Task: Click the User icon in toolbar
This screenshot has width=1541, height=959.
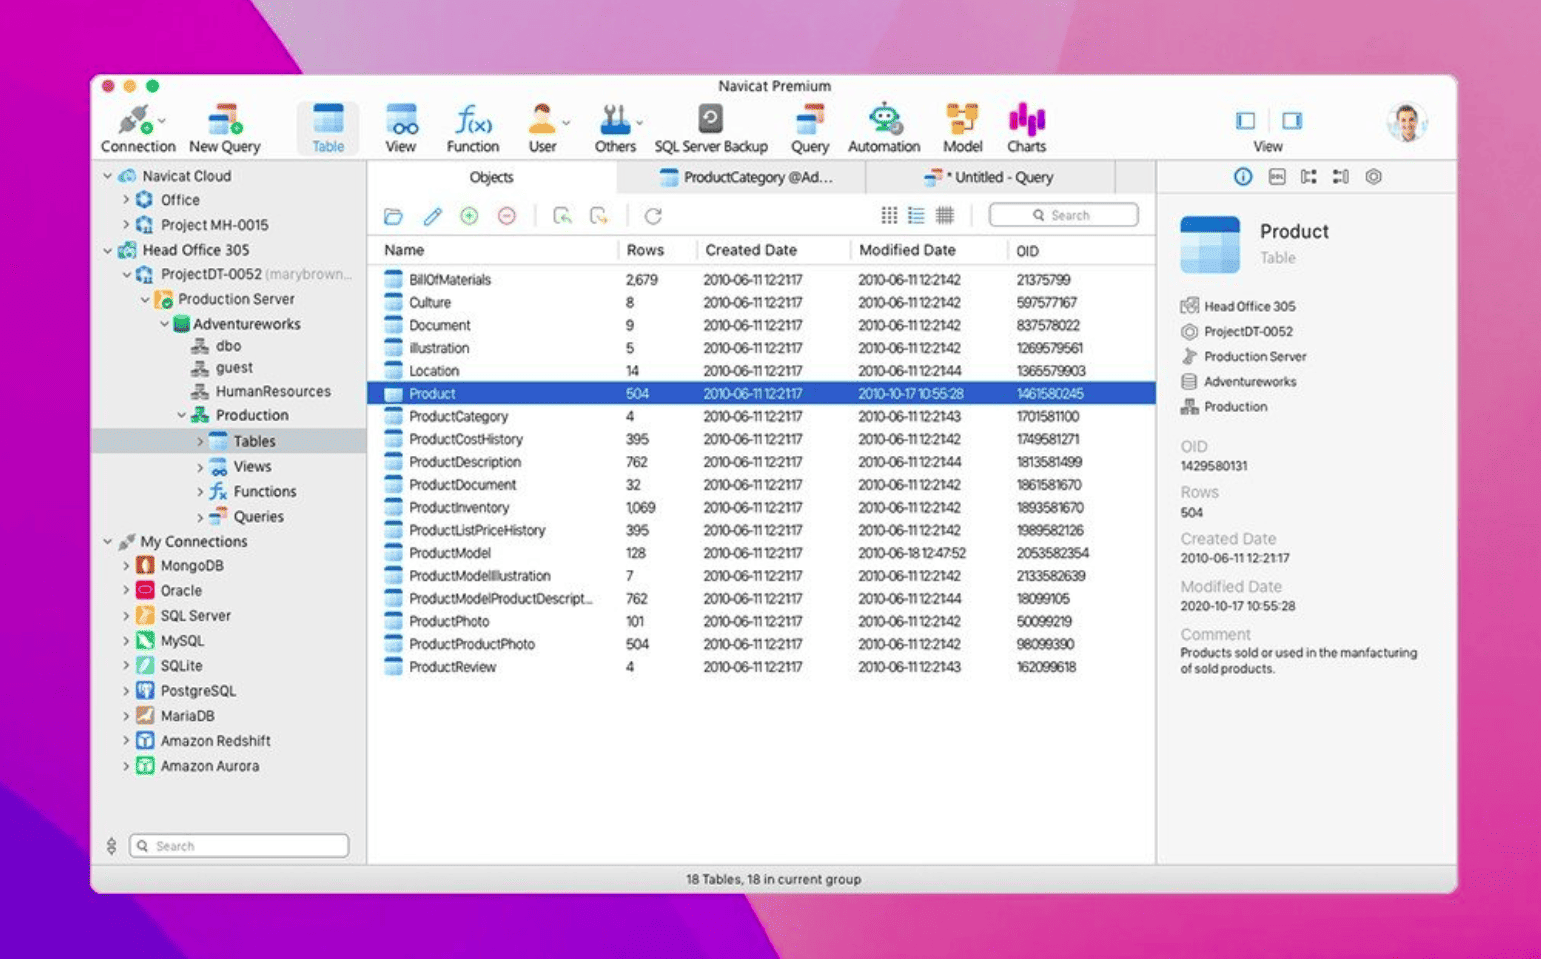Action: [542, 120]
